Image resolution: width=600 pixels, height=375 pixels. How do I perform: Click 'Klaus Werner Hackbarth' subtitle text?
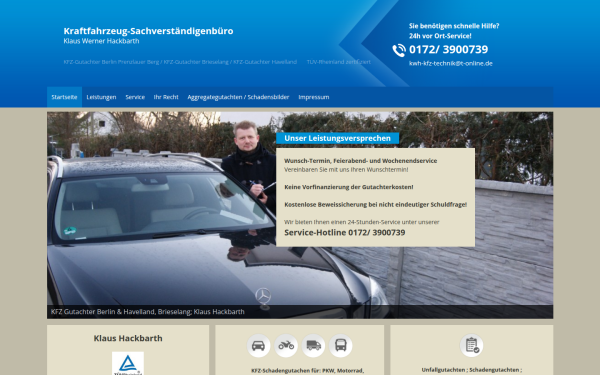click(101, 41)
